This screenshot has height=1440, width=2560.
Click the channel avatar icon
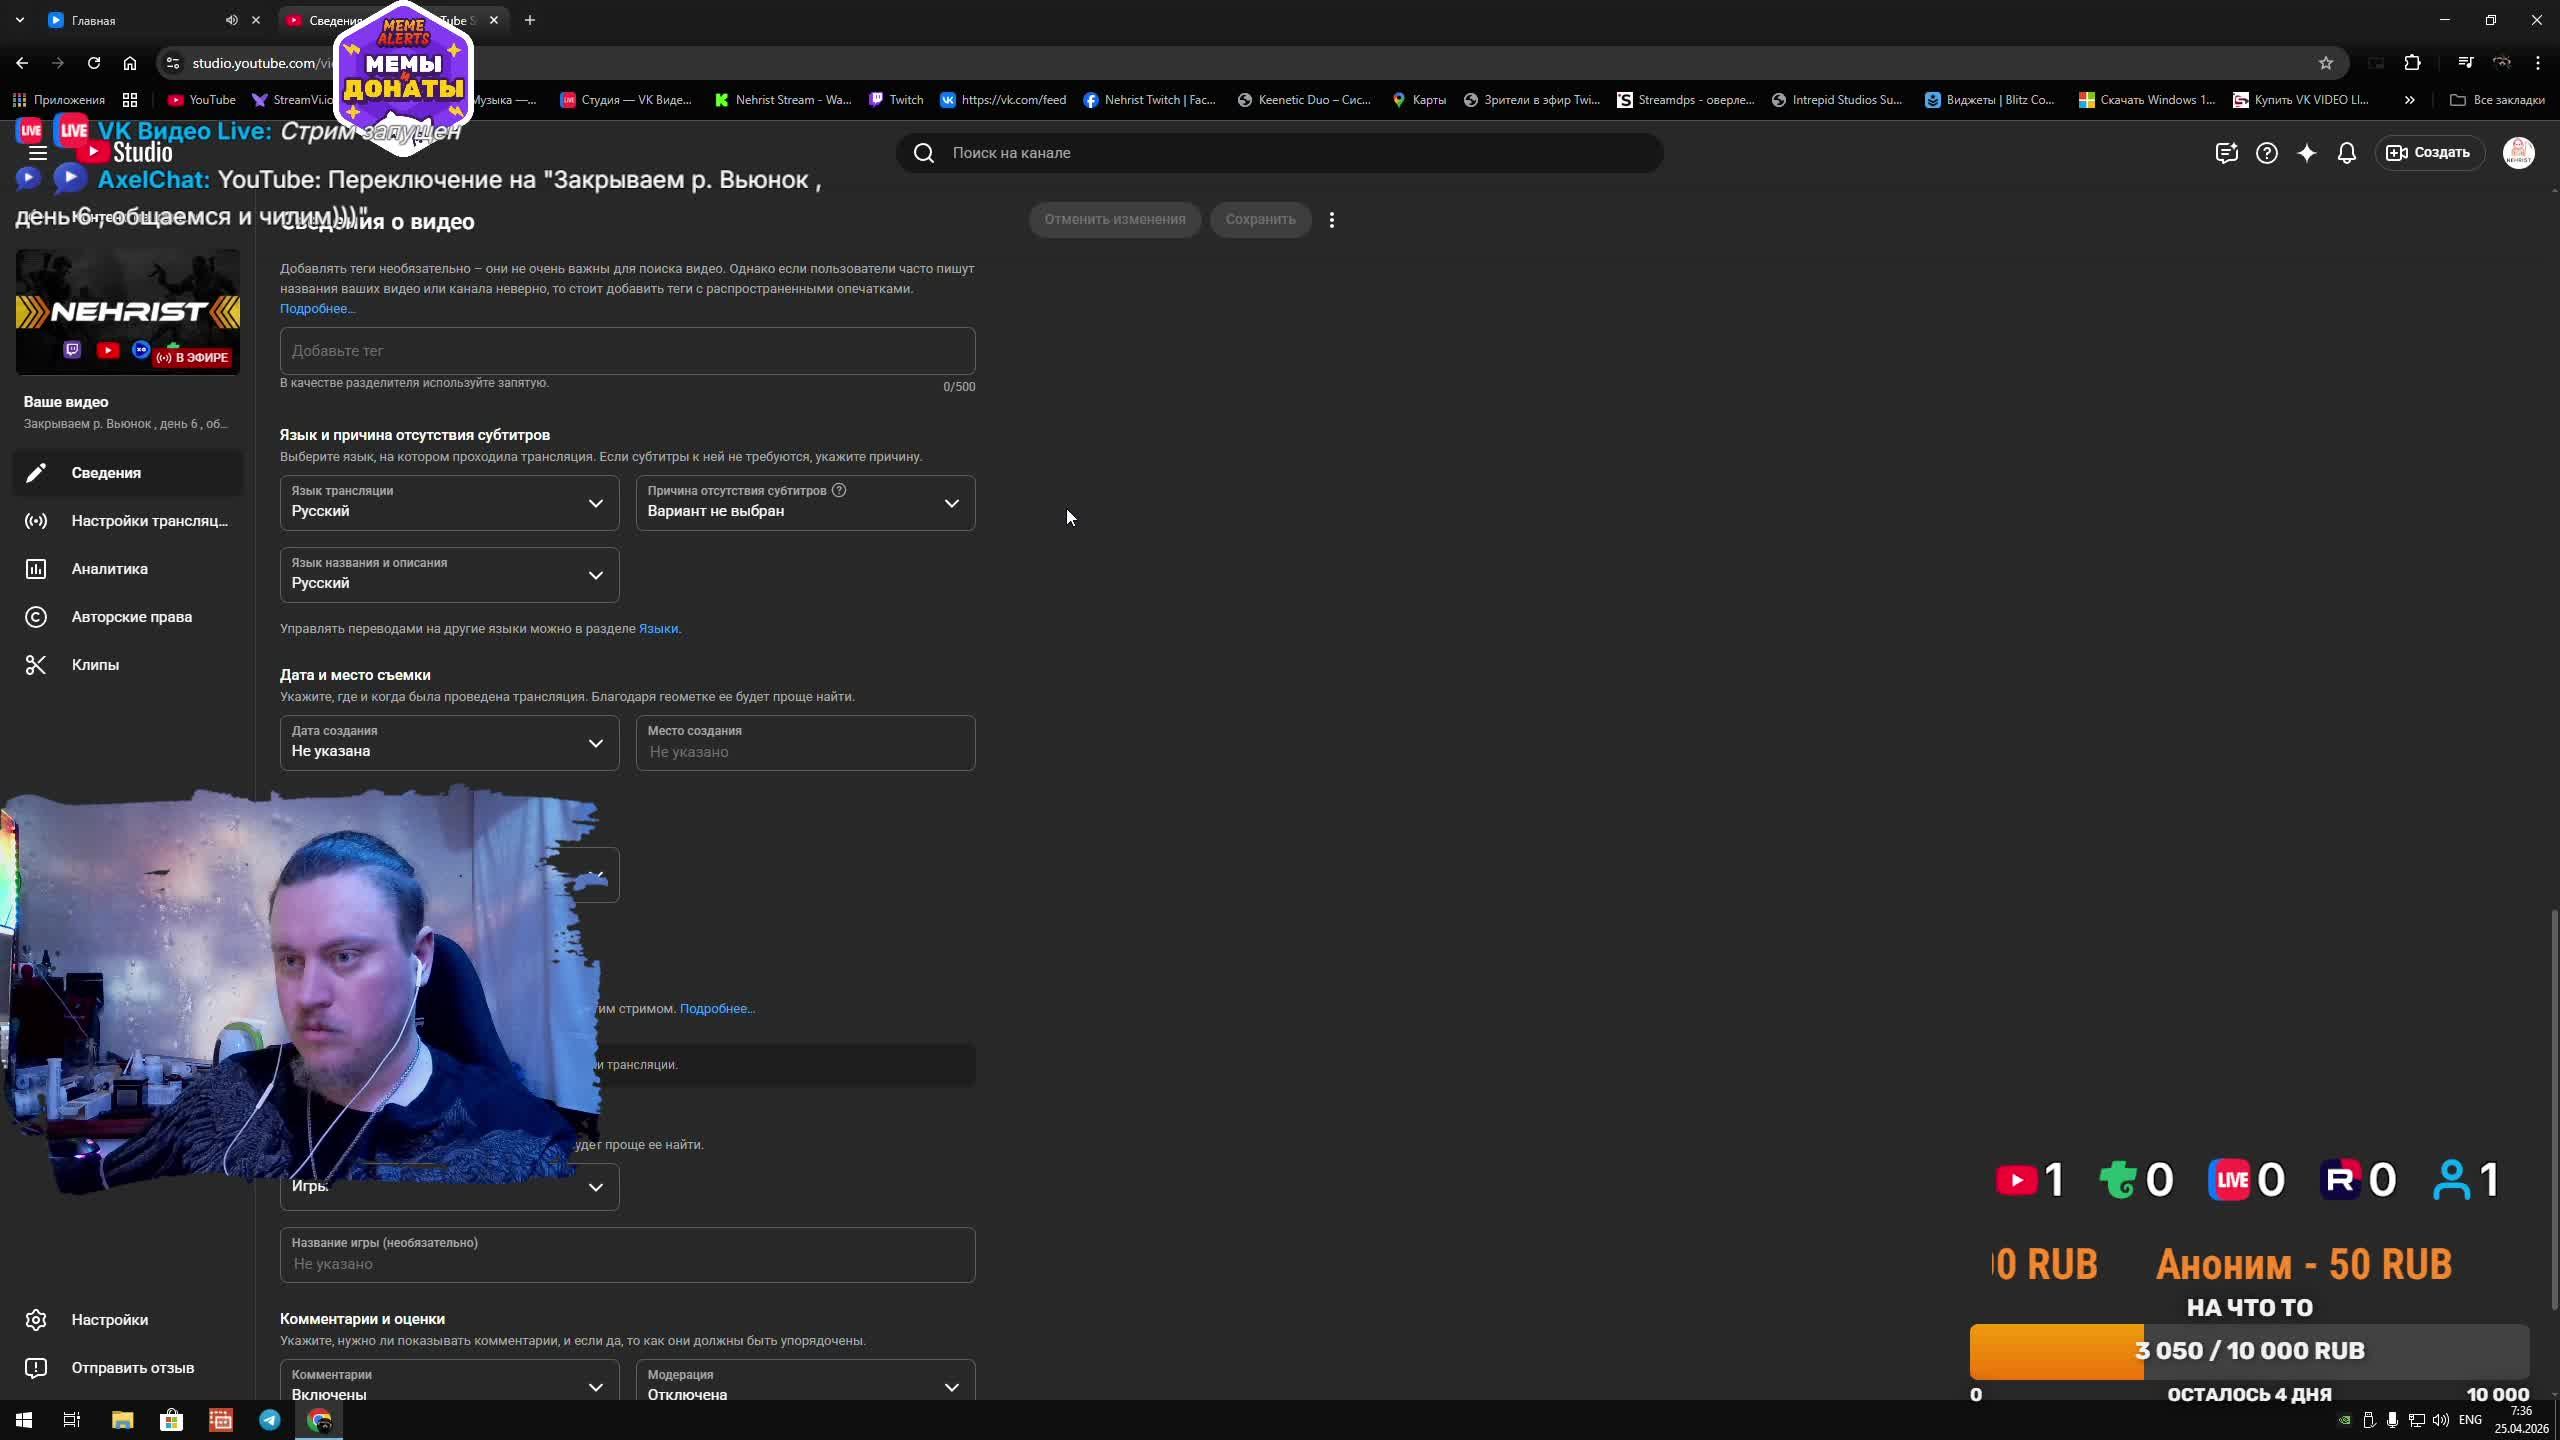[2518, 153]
